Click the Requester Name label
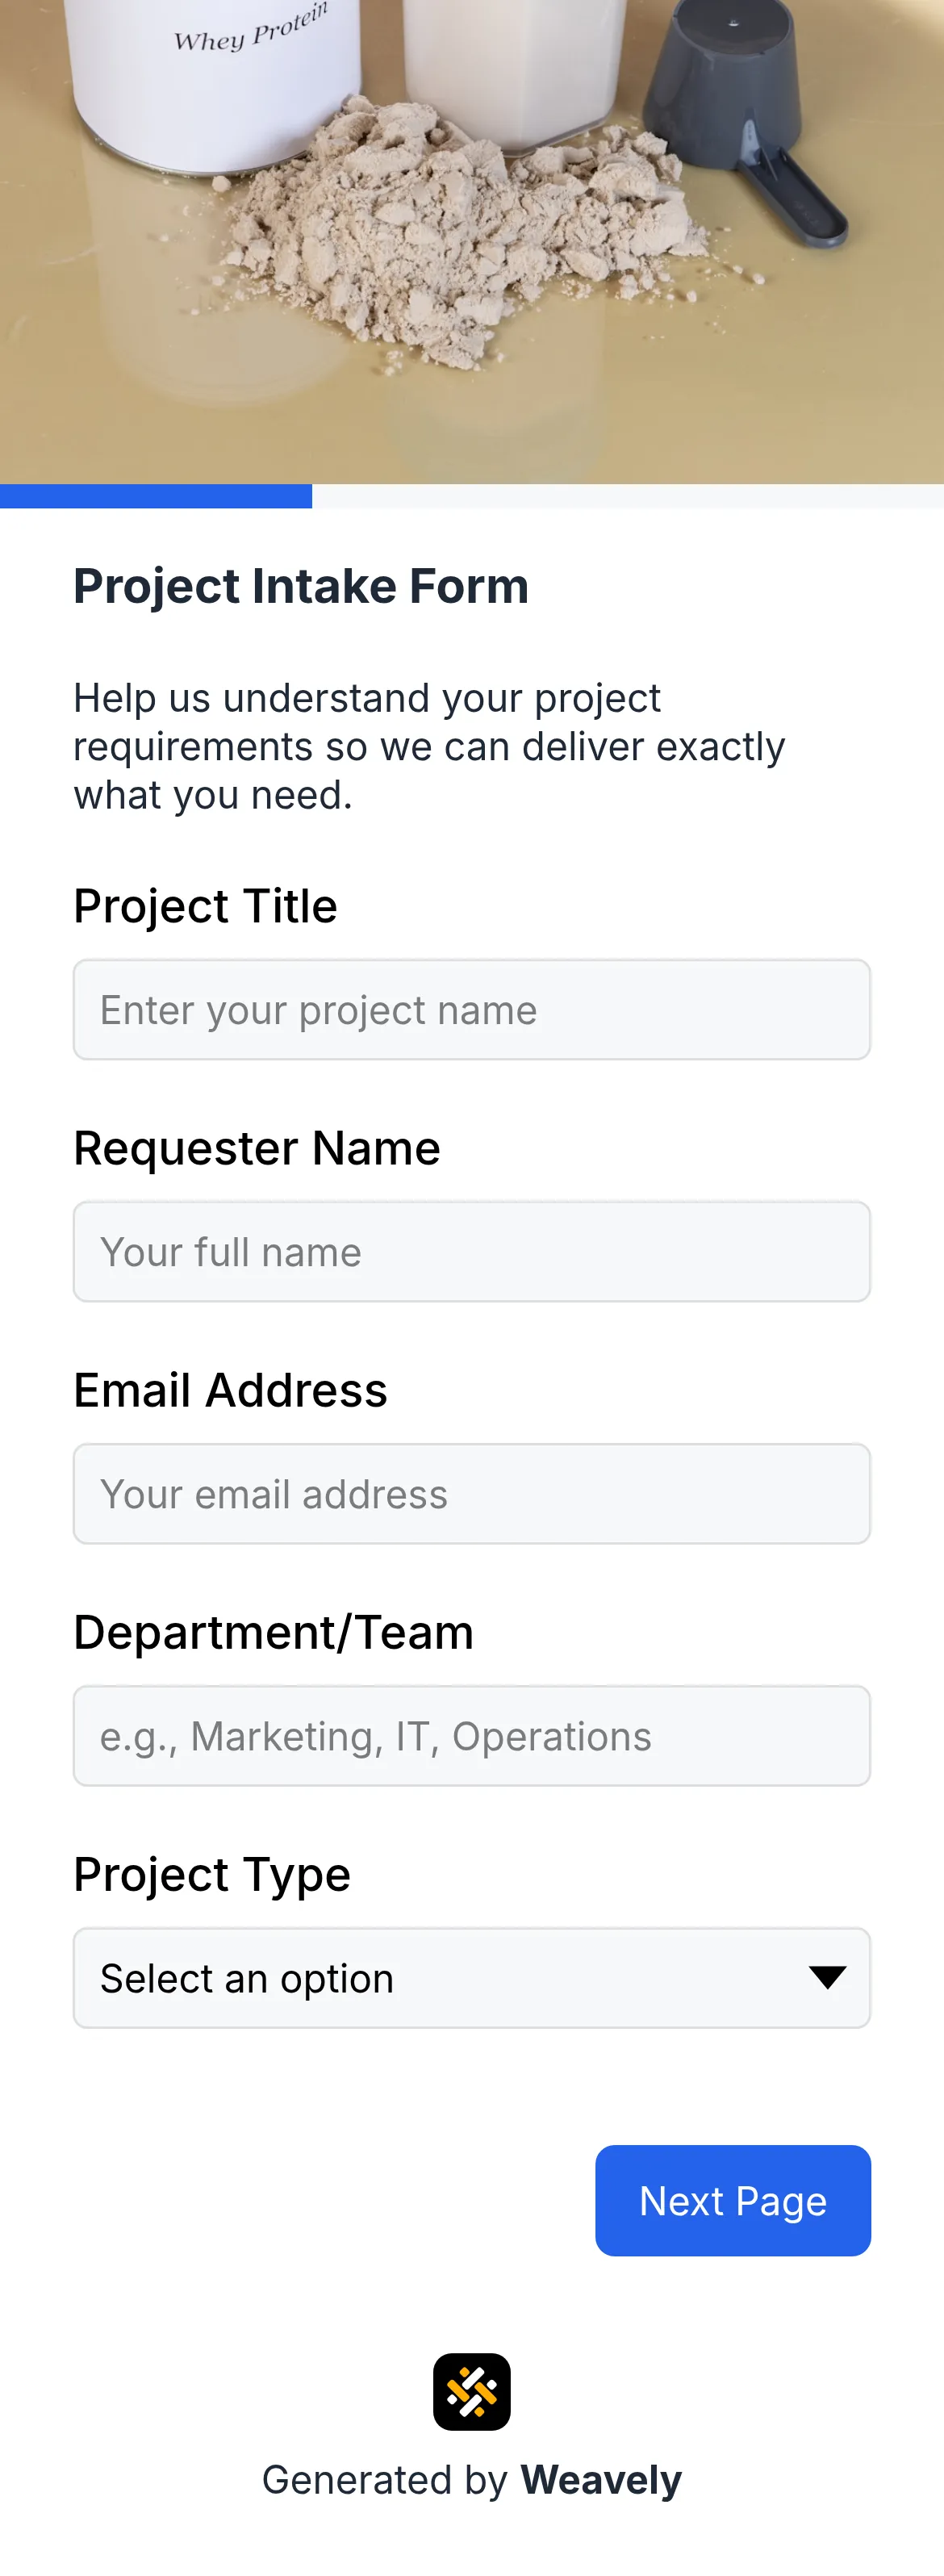944x2576 pixels. click(256, 1148)
